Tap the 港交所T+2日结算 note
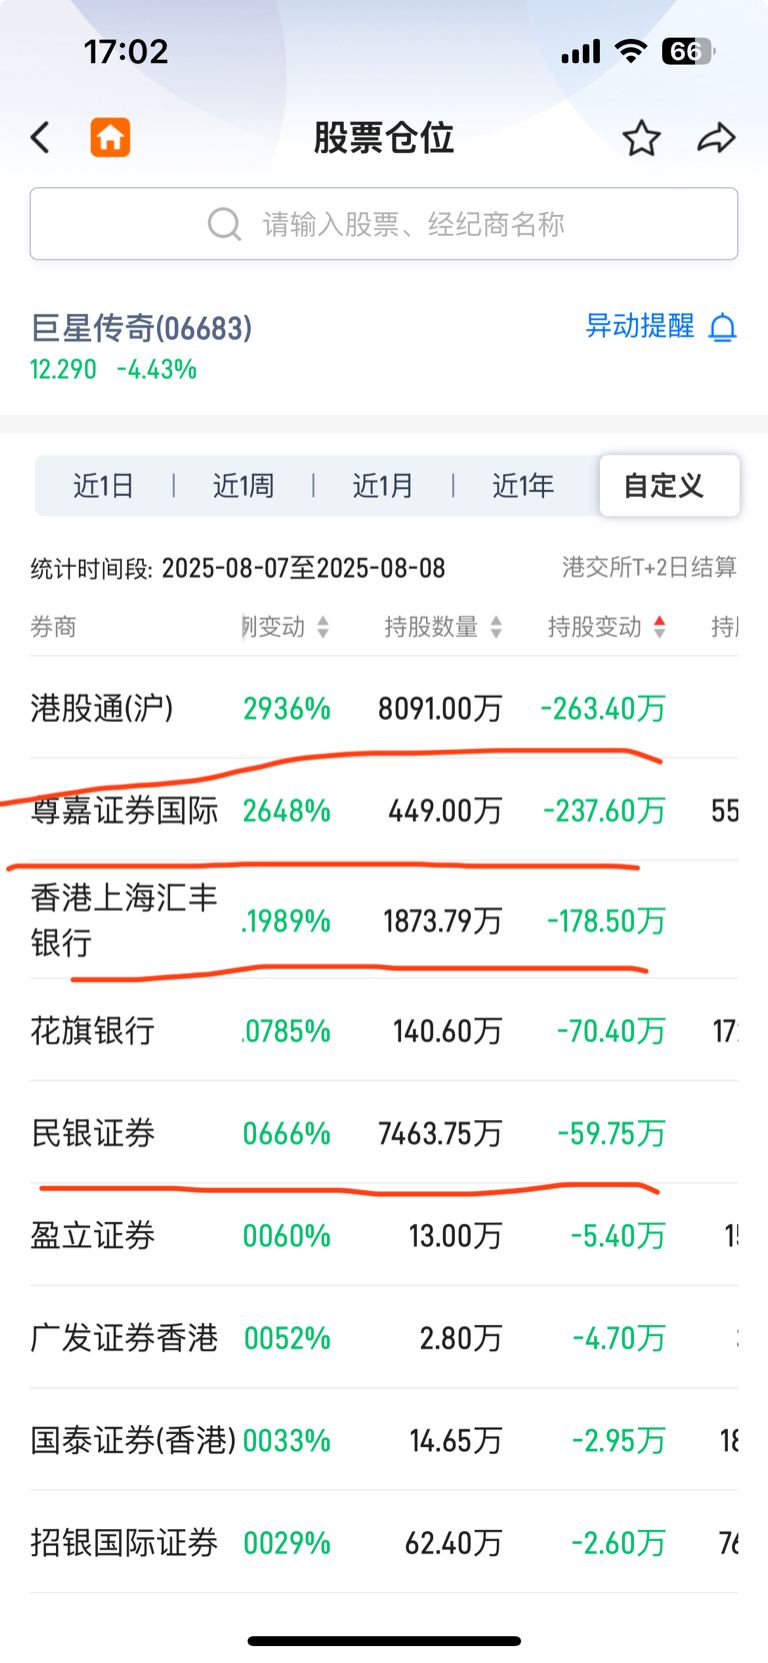The image size is (768, 1663). (650, 568)
